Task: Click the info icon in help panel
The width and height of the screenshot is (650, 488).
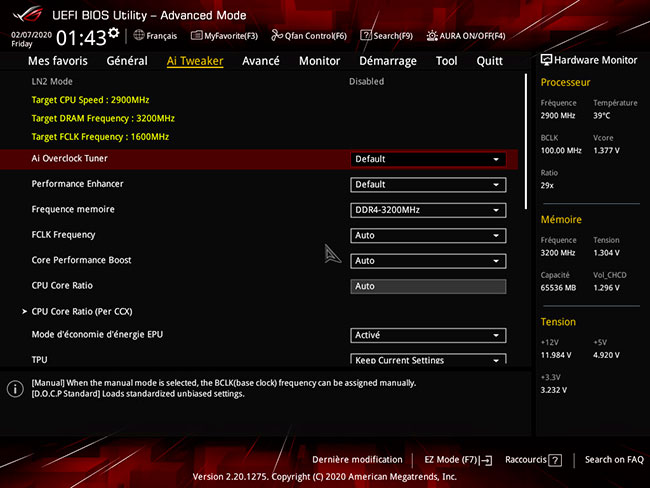Action: pos(15,388)
